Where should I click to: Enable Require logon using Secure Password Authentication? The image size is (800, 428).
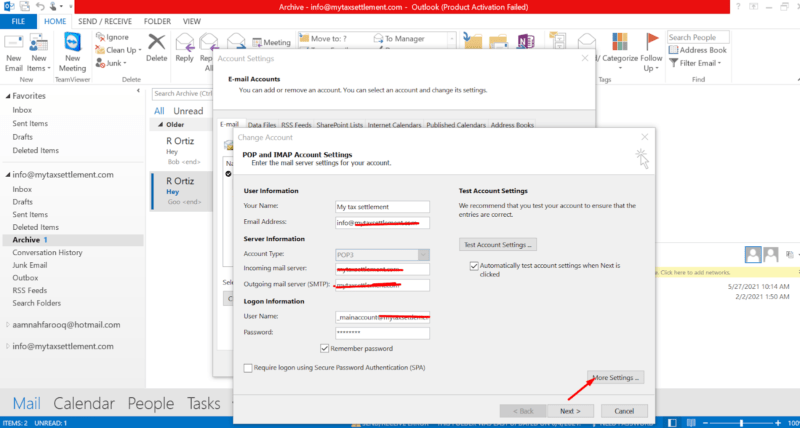[248, 367]
